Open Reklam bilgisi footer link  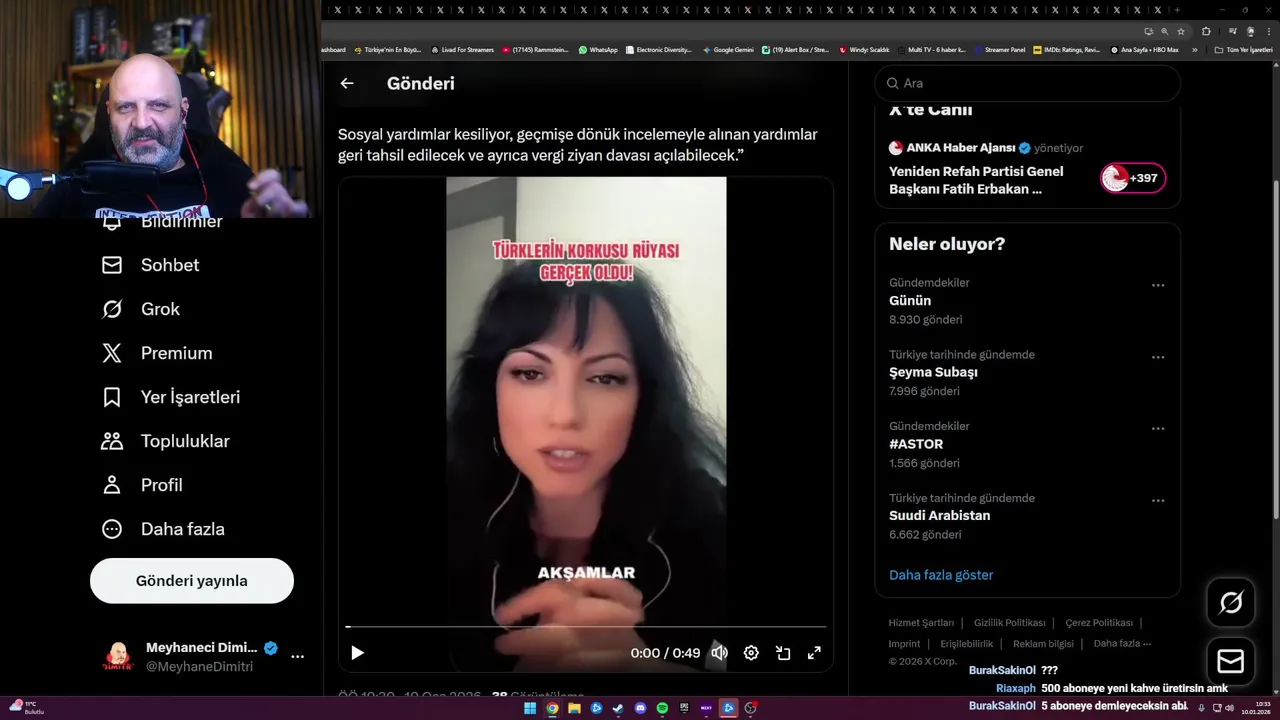click(x=1043, y=644)
